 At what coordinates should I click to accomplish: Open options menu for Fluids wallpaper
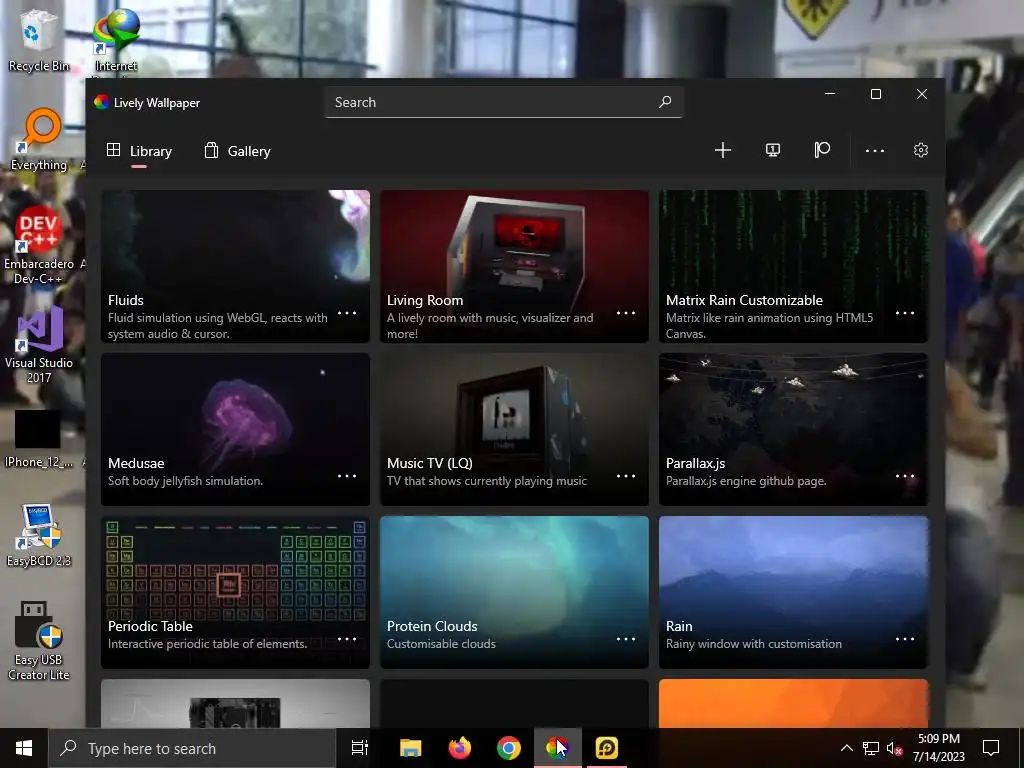[347, 313]
